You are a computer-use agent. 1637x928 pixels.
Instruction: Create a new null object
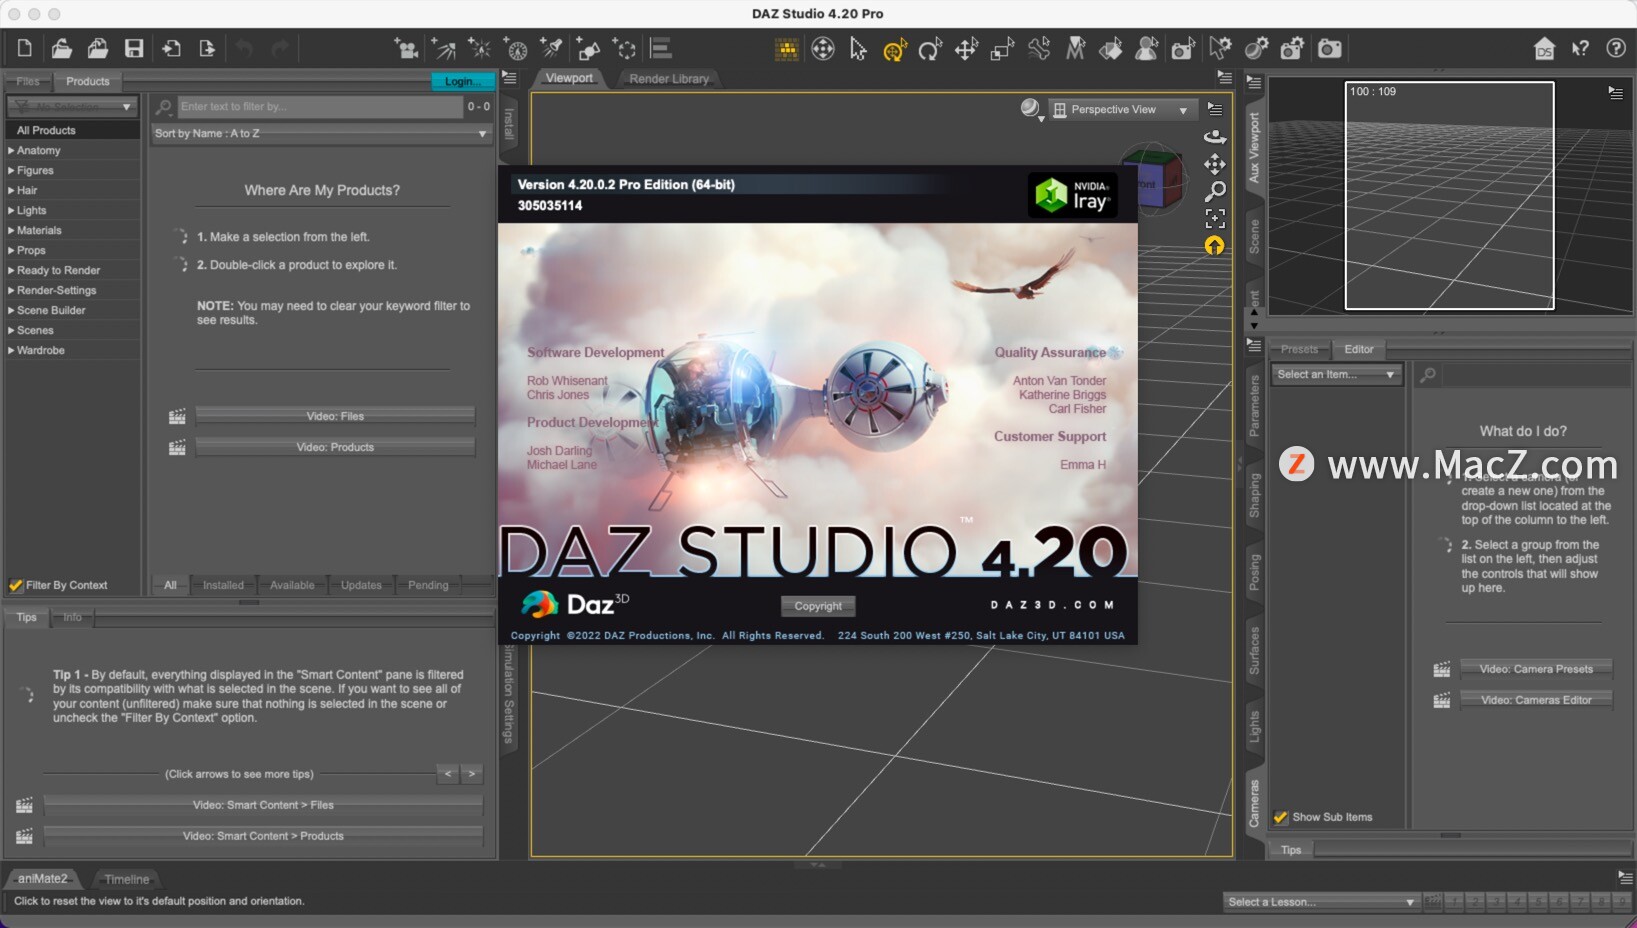click(x=625, y=48)
